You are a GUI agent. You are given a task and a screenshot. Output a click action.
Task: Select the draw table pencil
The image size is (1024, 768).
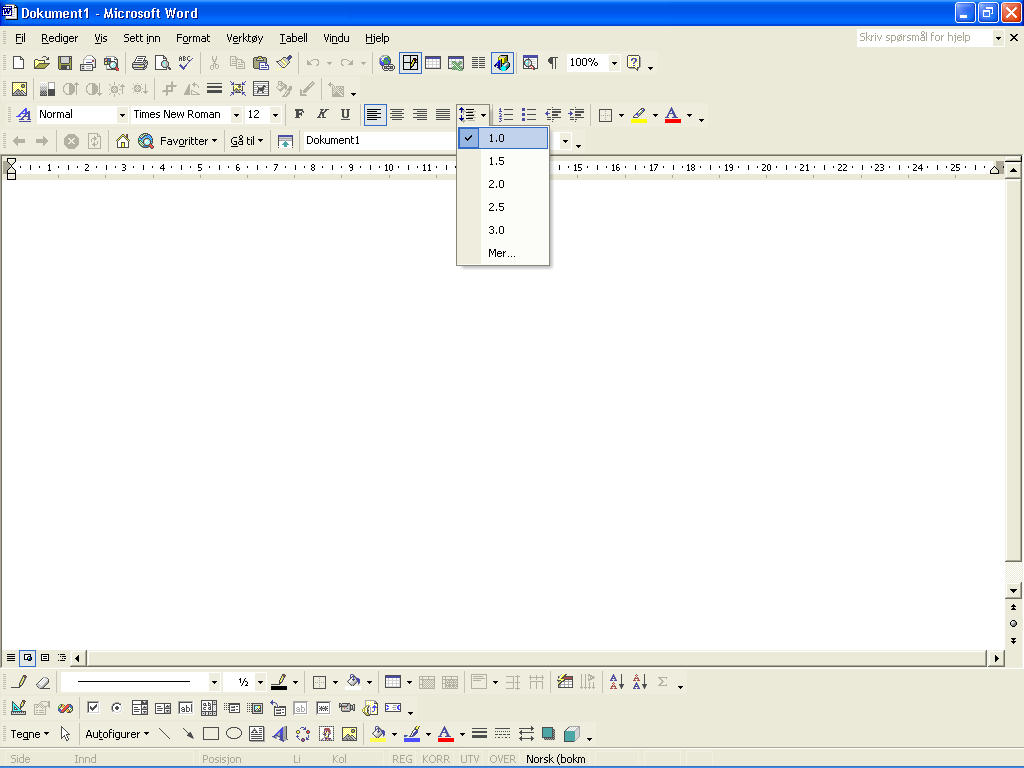(20, 682)
